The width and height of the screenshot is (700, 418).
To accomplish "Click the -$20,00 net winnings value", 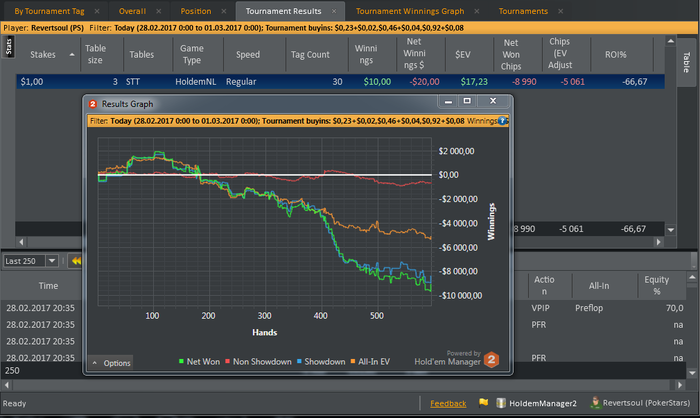I will pyautogui.click(x=424, y=82).
